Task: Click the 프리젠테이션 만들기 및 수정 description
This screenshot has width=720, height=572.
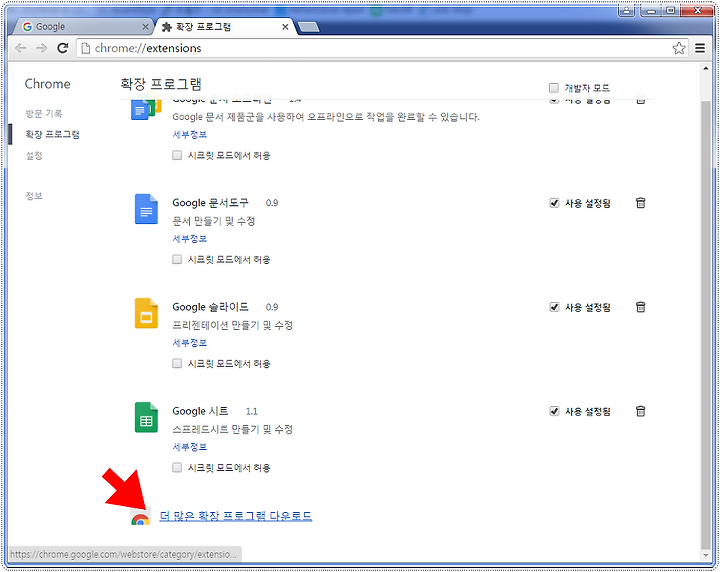Action: click(232, 325)
